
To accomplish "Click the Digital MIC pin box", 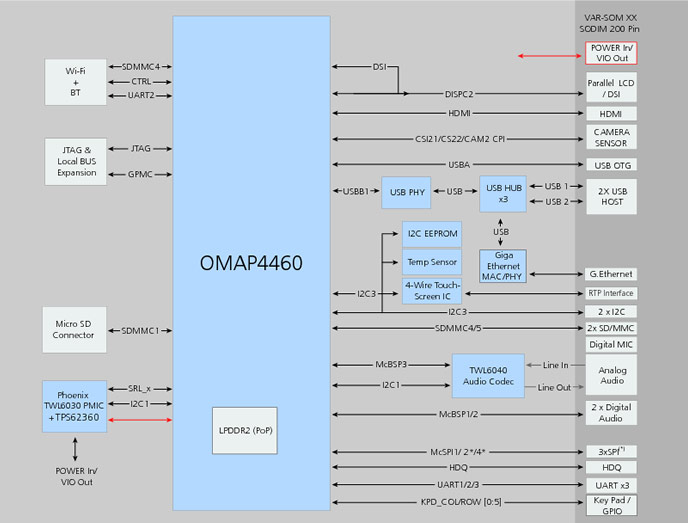I will click(x=611, y=344).
